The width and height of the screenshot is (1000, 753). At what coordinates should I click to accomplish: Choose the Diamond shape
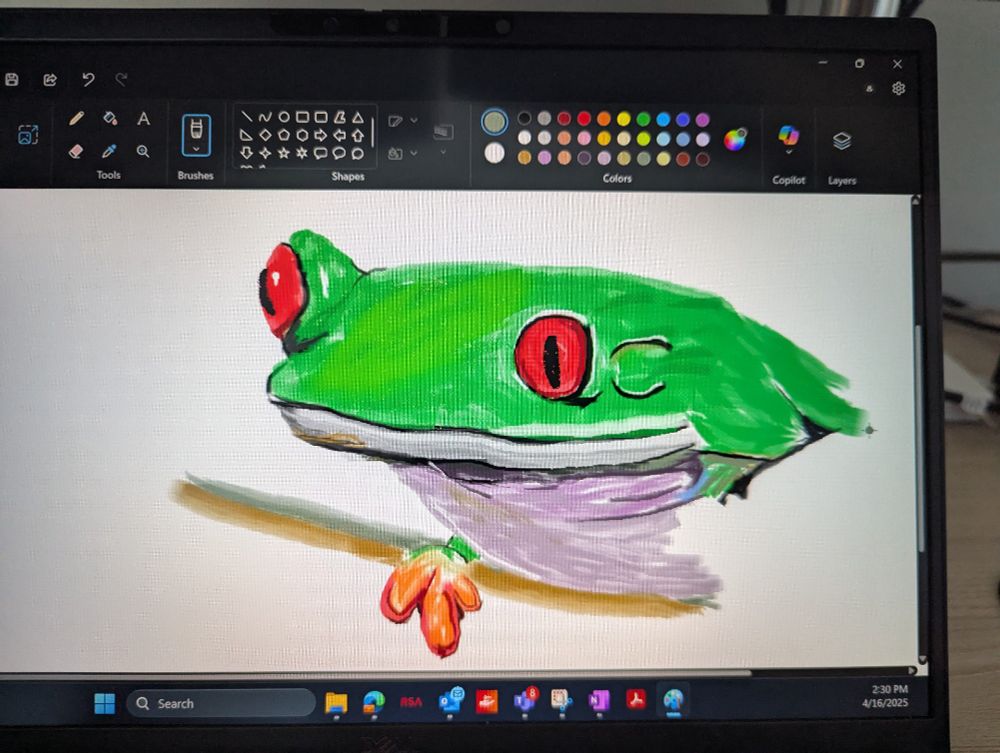click(265, 135)
